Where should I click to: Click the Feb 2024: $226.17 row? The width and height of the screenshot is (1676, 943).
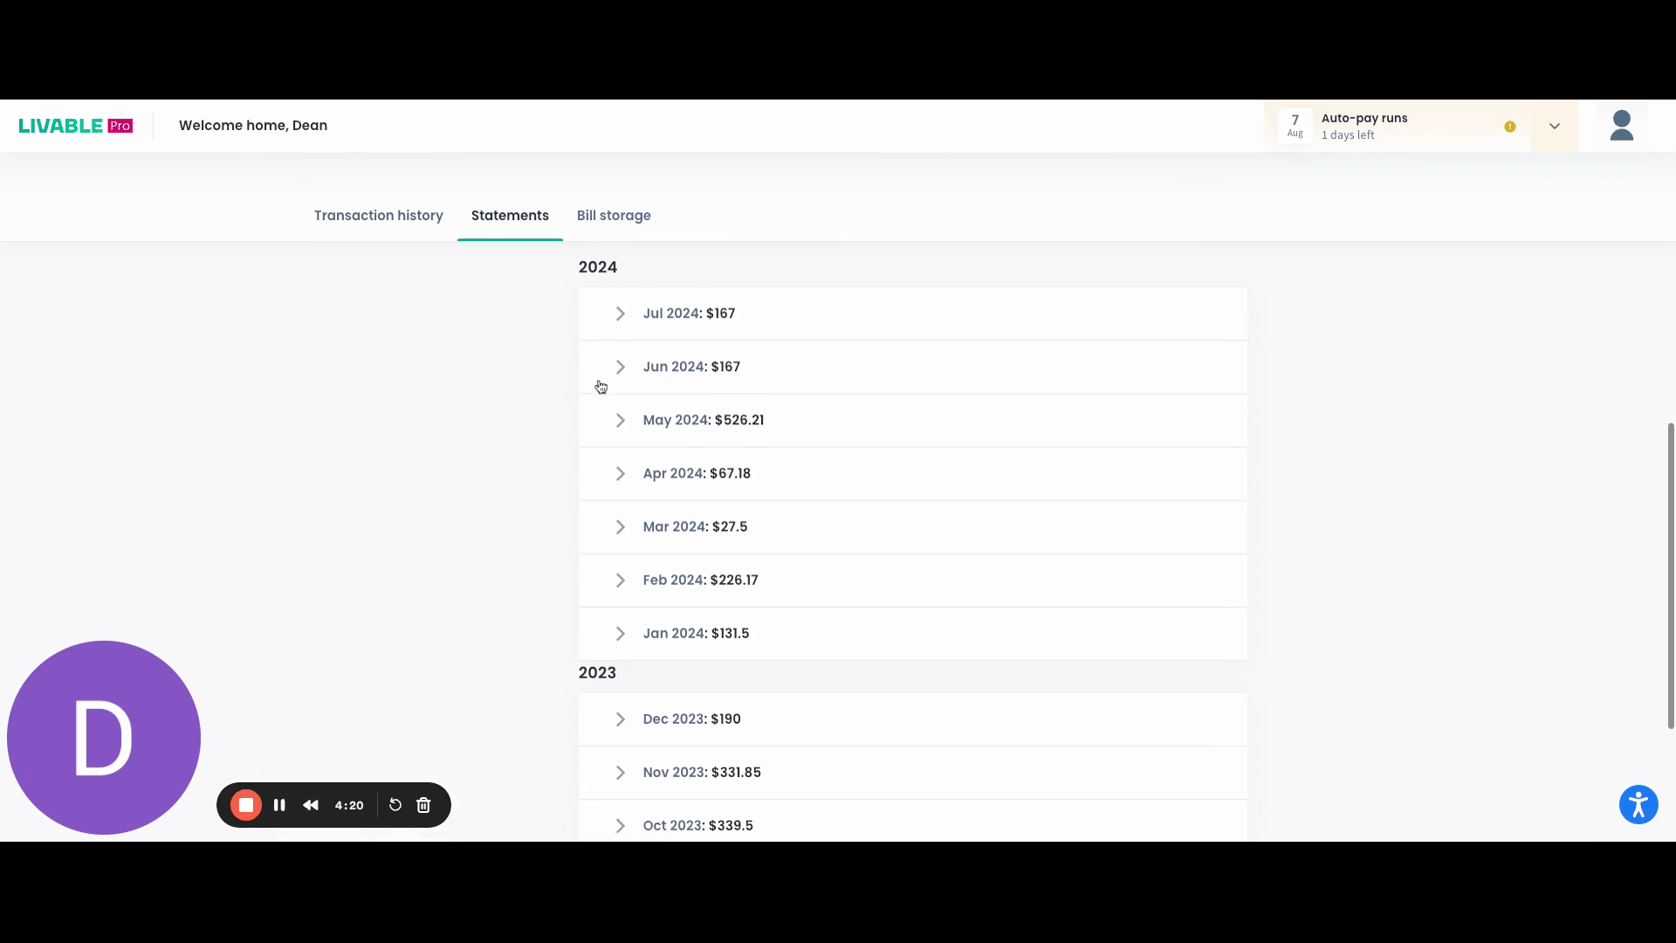[x=700, y=580]
